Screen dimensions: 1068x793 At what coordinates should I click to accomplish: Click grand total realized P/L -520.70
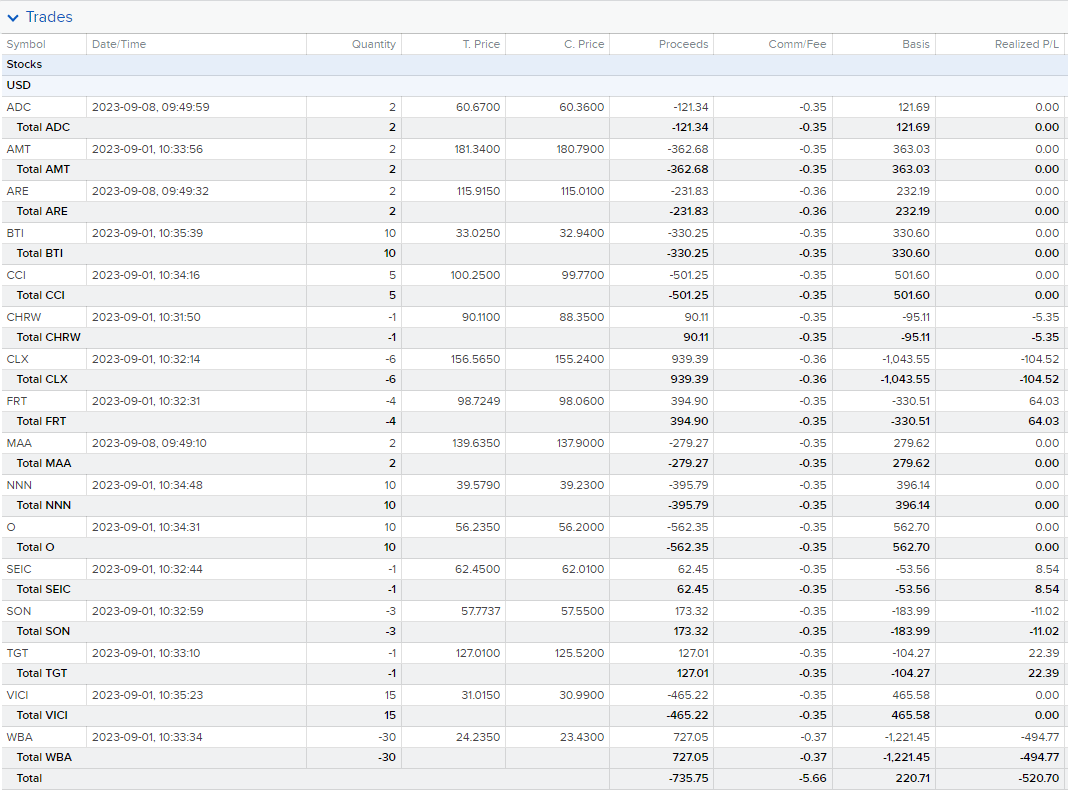1039,779
